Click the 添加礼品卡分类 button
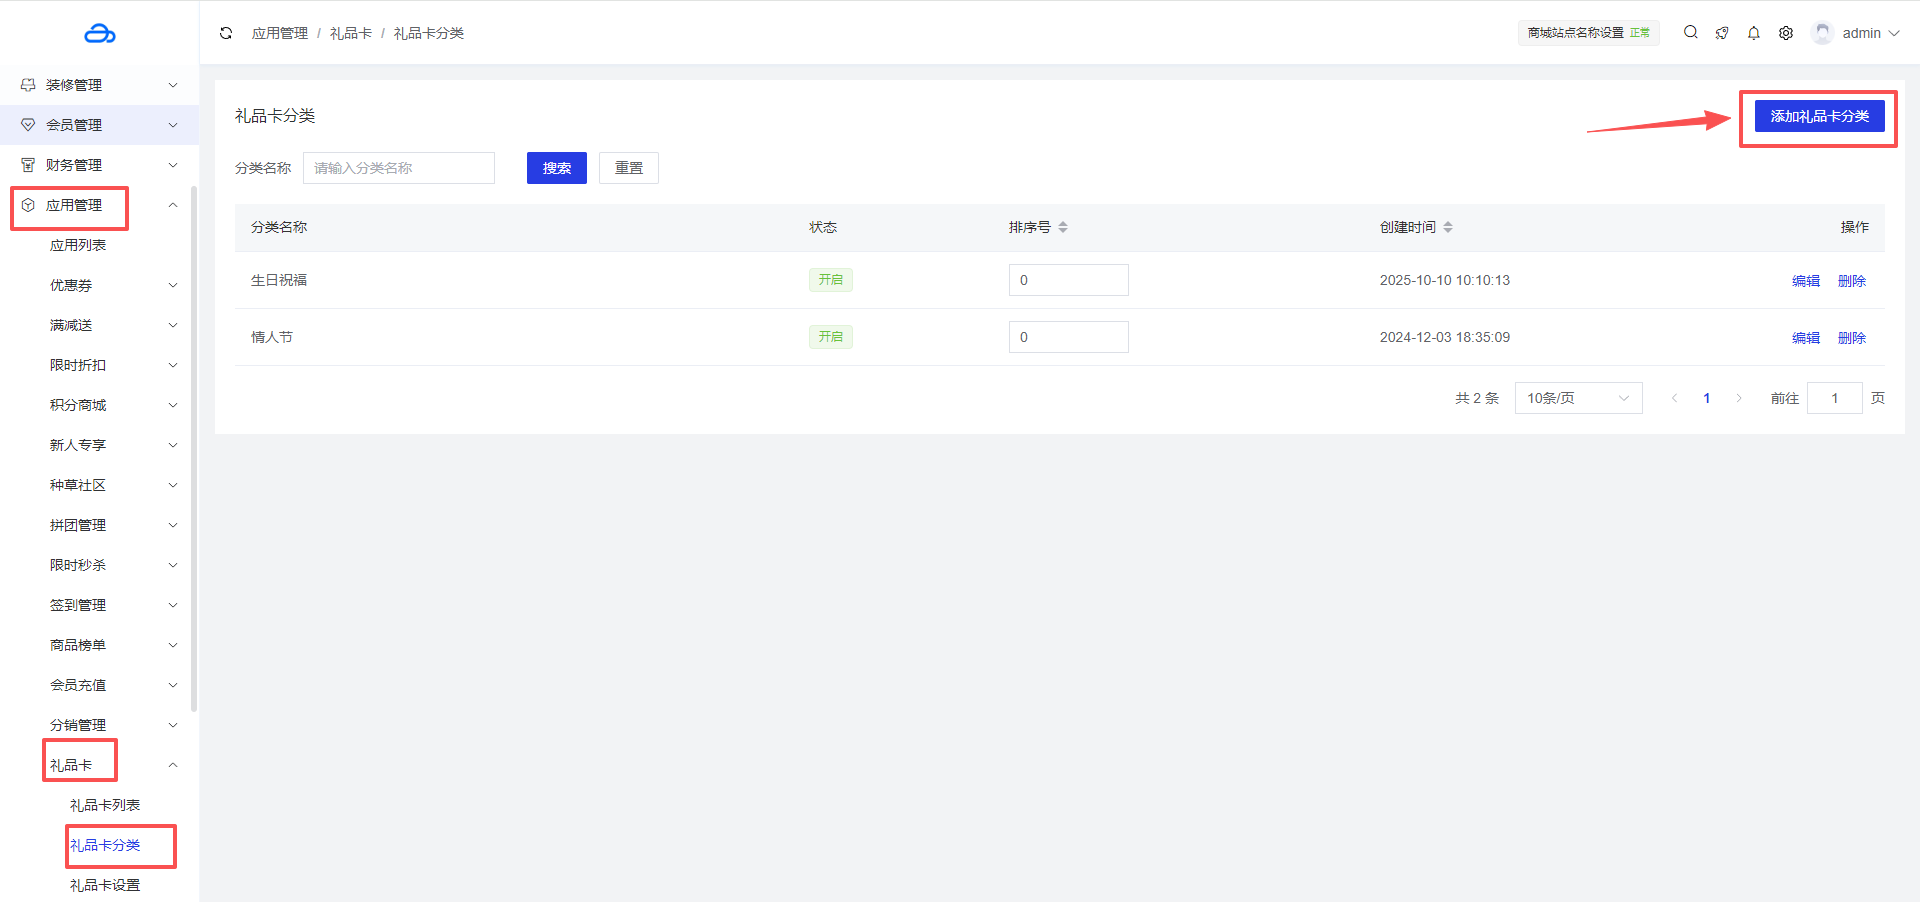Viewport: 1920px width, 902px height. click(1819, 116)
